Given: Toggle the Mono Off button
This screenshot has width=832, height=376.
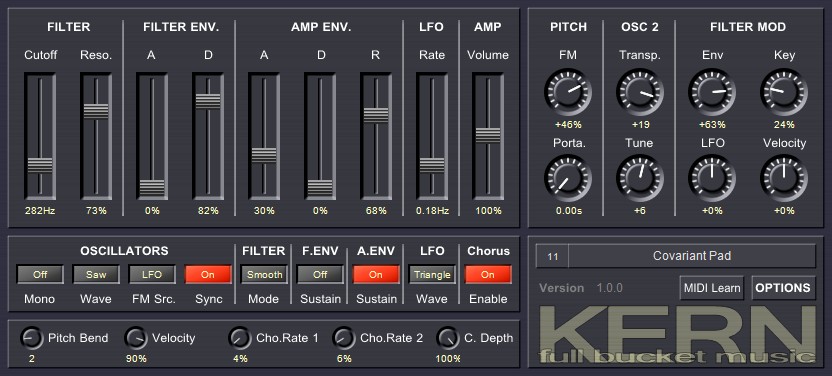Looking at the screenshot, I should (x=40, y=275).
